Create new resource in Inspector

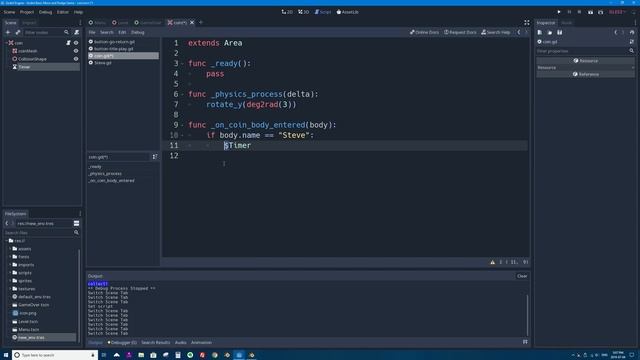[x=540, y=32]
